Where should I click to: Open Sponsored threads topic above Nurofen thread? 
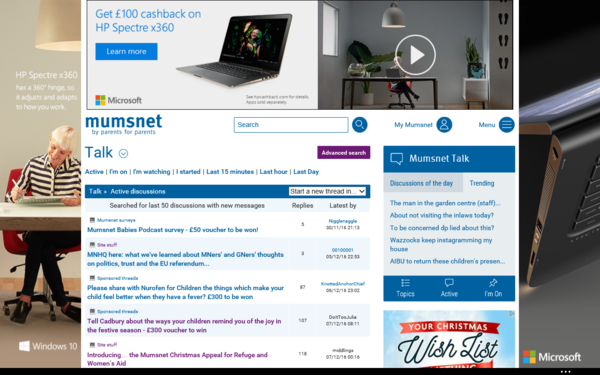(x=117, y=278)
